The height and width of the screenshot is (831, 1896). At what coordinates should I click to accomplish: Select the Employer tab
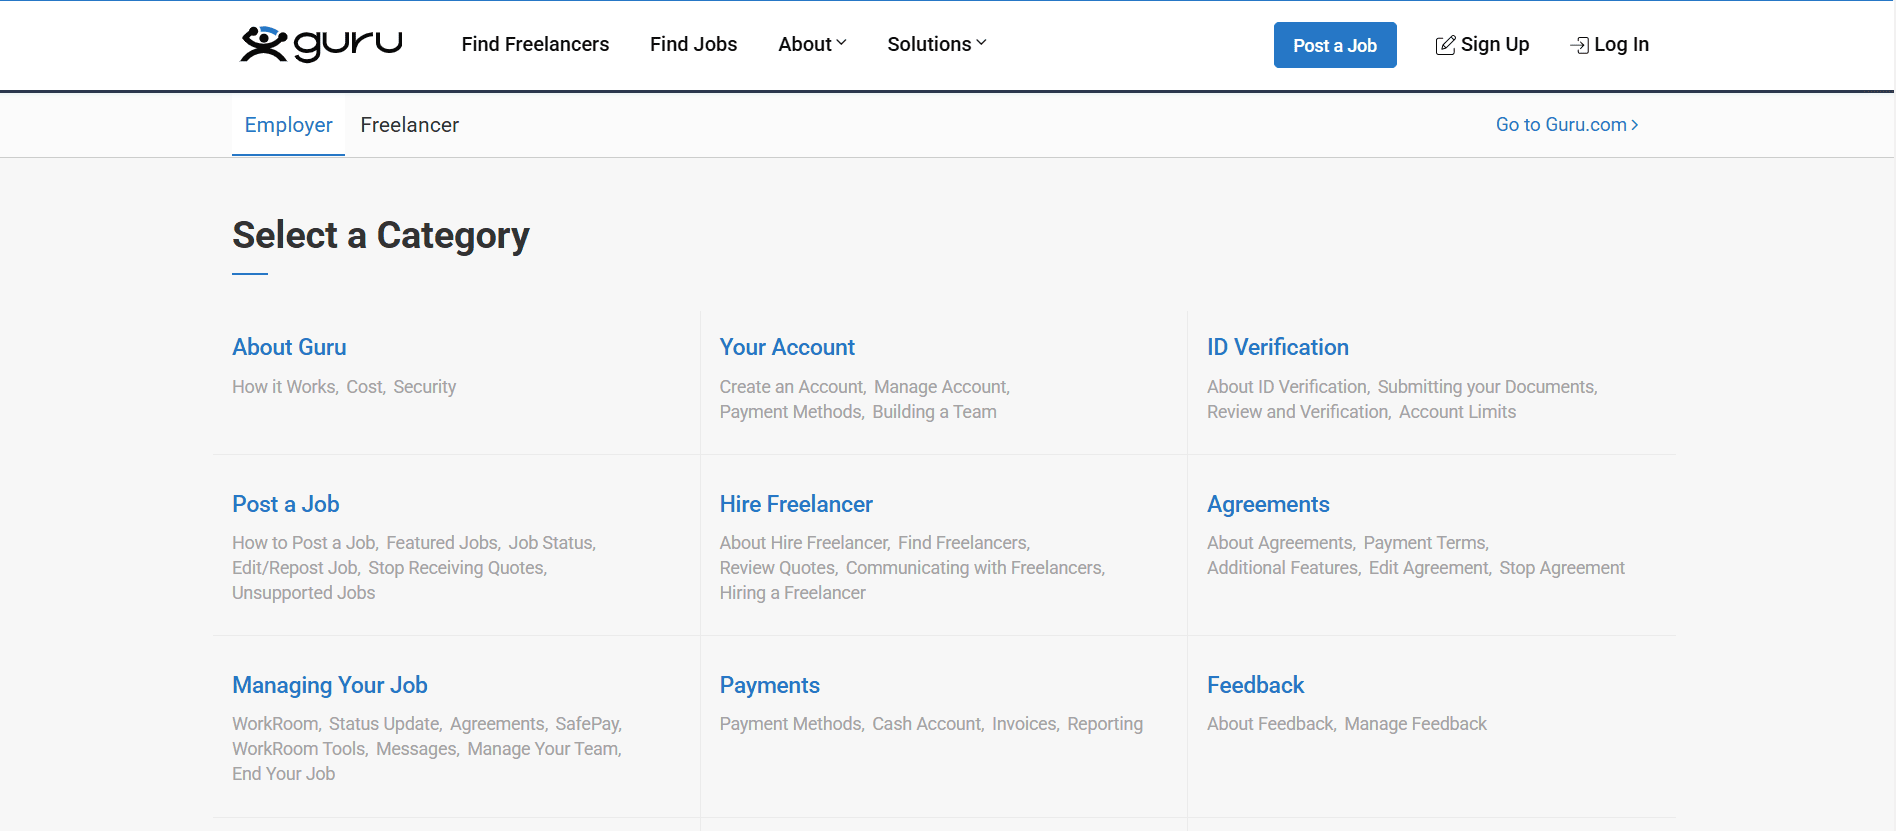(x=288, y=125)
